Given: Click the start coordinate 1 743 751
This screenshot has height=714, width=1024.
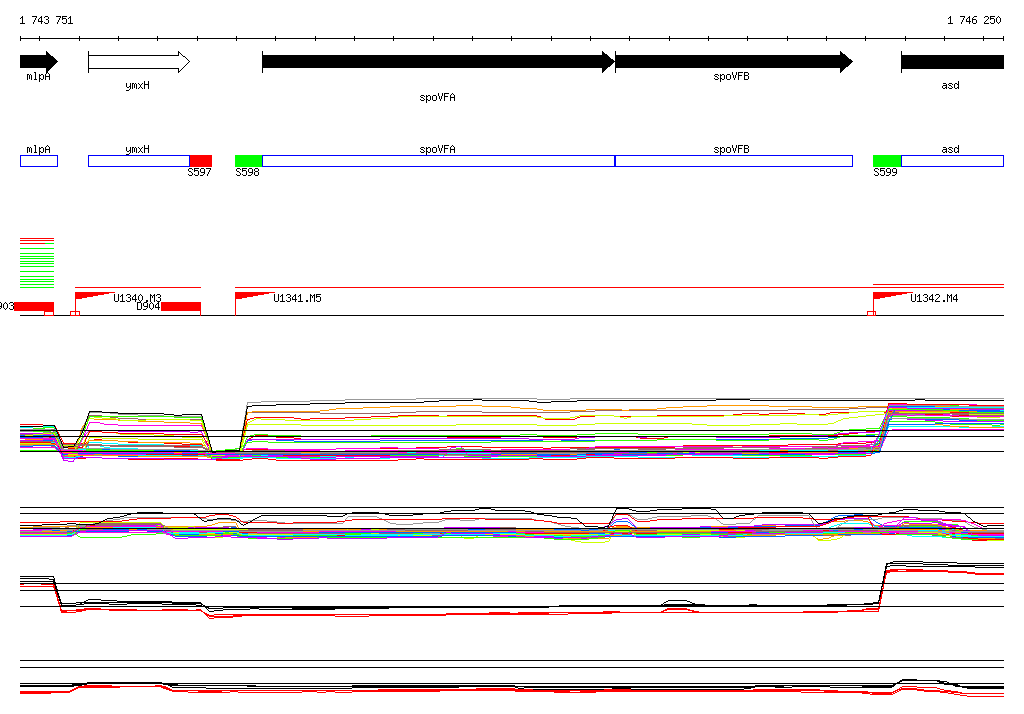Looking at the screenshot, I should coord(46,20).
